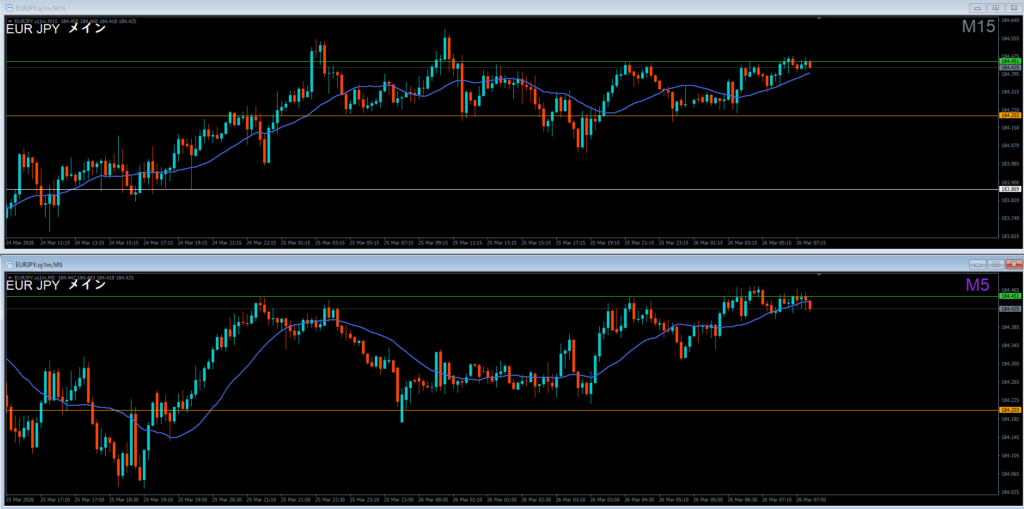Screen dimensions: 1024x509
Task: Maximize the EURJPY M15 chart window
Action: point(995,7)
